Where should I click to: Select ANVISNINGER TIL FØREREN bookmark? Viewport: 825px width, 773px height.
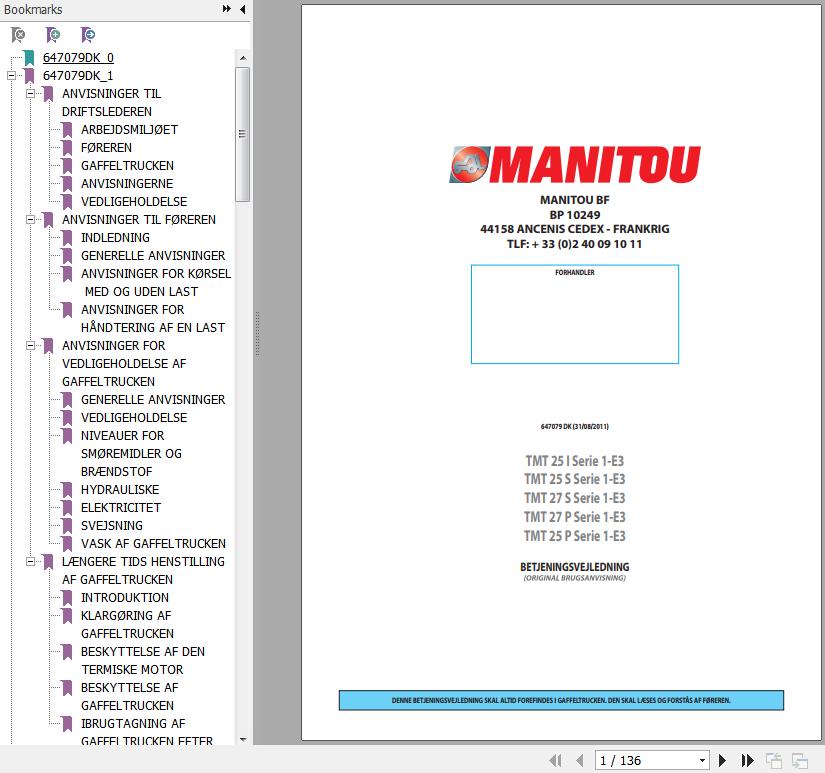[139, 219]
